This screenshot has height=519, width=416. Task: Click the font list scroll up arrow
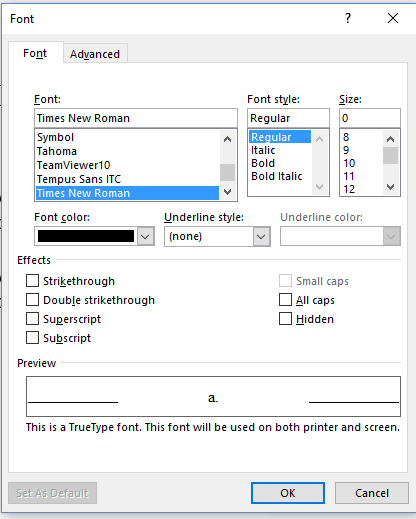228,139
